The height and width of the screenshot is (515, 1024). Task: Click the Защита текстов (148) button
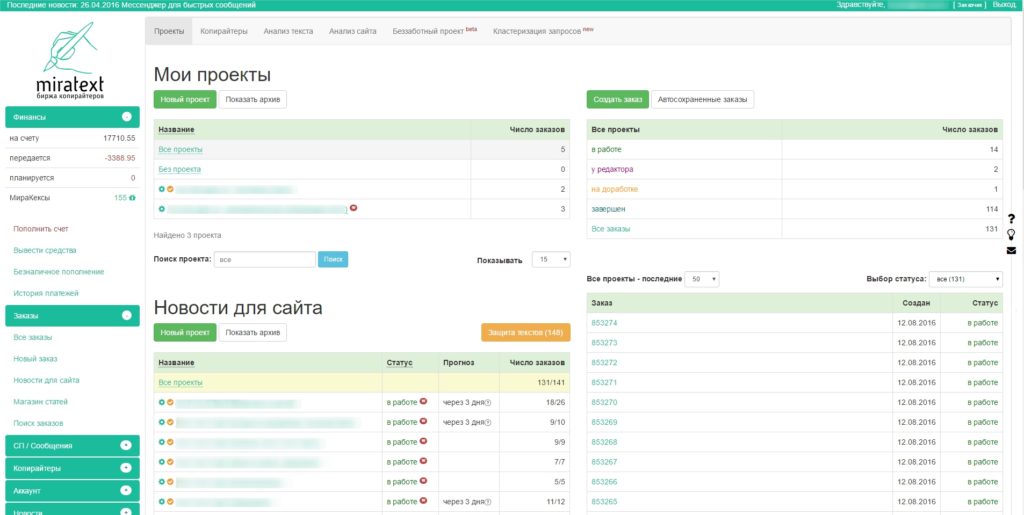coord(526,332)
